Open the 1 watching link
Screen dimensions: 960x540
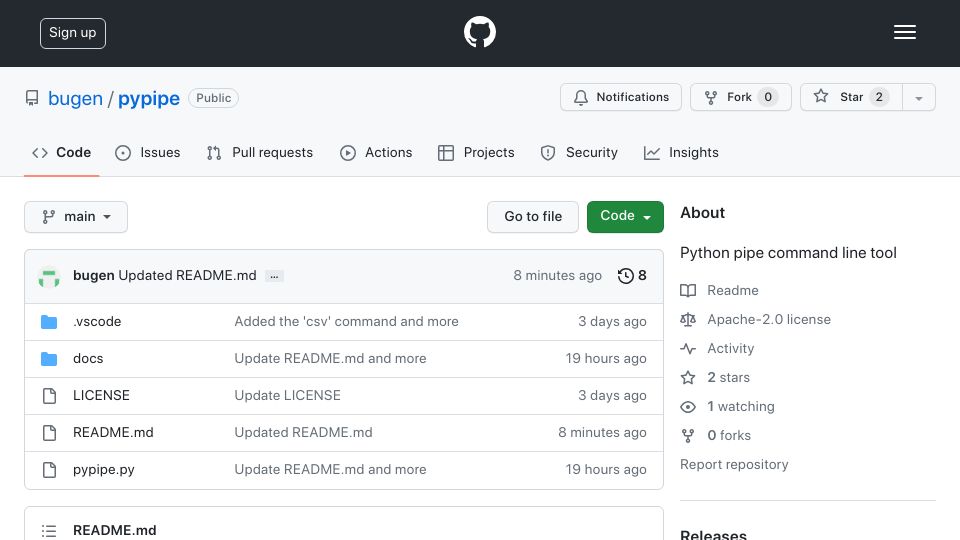pyautogui.click(x=741, y=407)
